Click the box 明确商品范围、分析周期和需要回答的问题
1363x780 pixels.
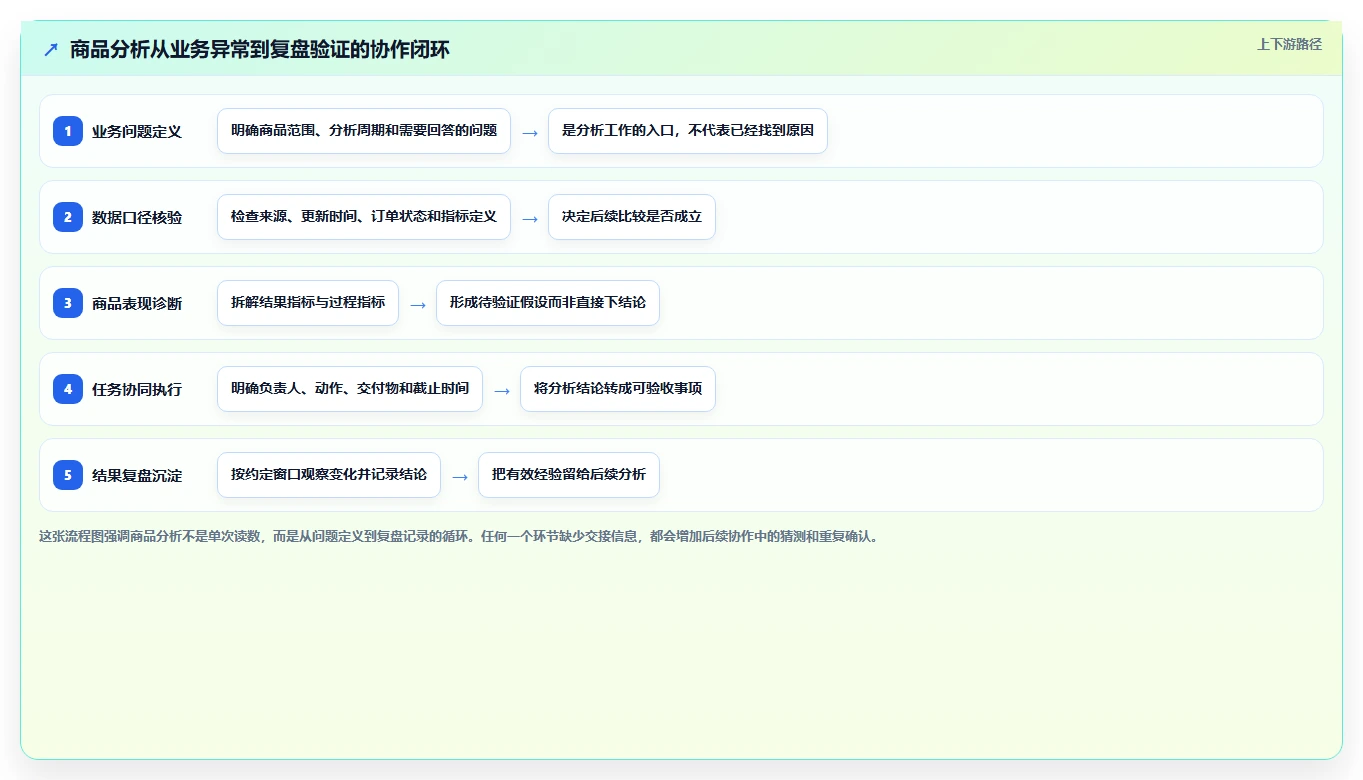(x=364, y=131)
